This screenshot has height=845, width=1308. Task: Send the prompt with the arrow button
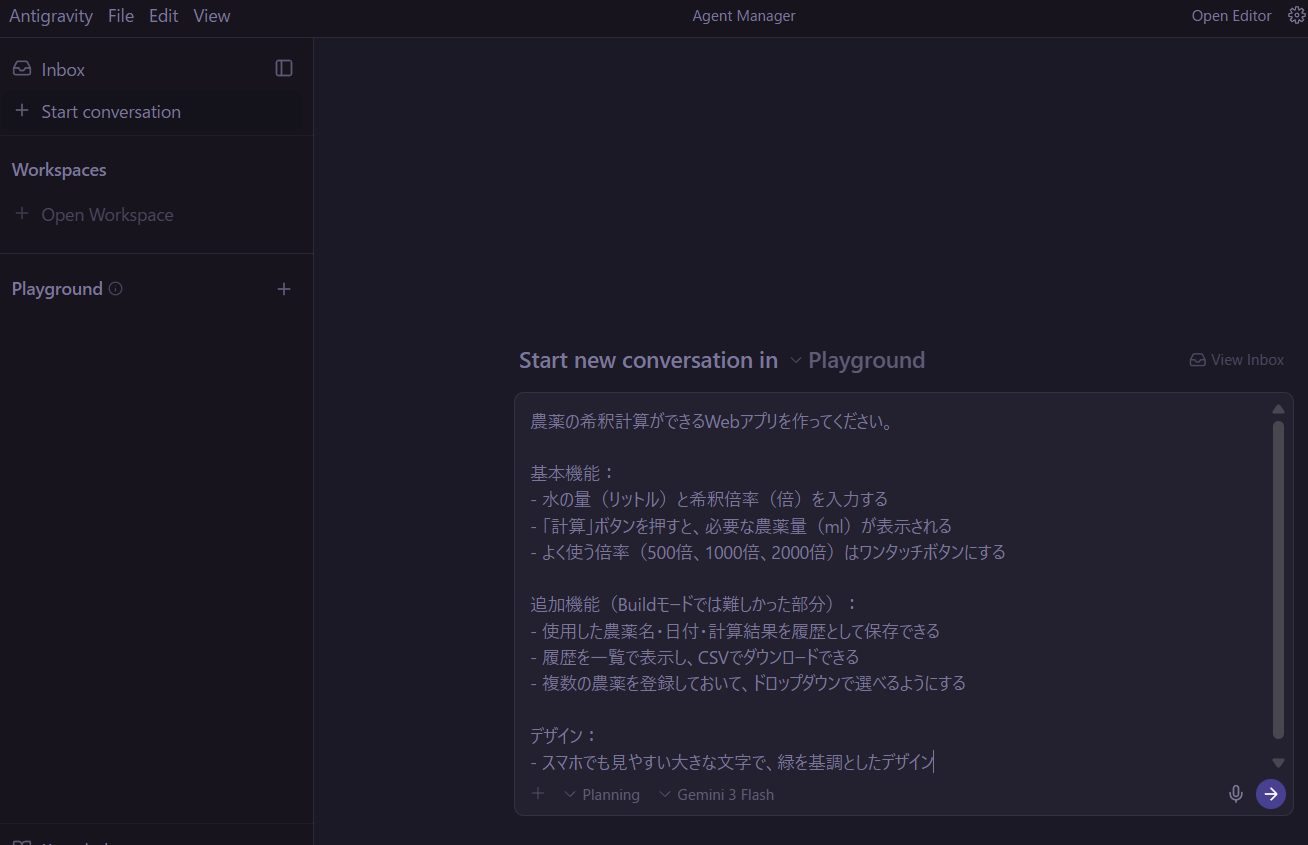click(x=1270, y=794)
